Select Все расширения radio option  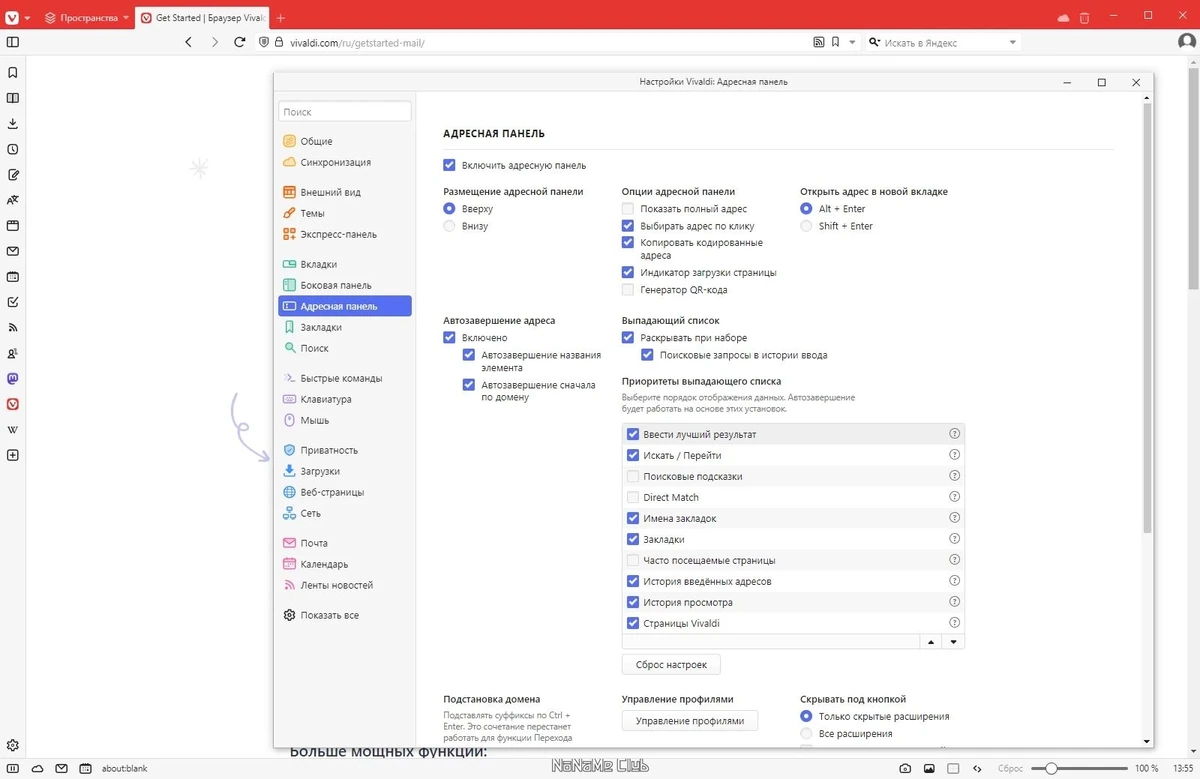pyautogui.click(x=807, y=733)
